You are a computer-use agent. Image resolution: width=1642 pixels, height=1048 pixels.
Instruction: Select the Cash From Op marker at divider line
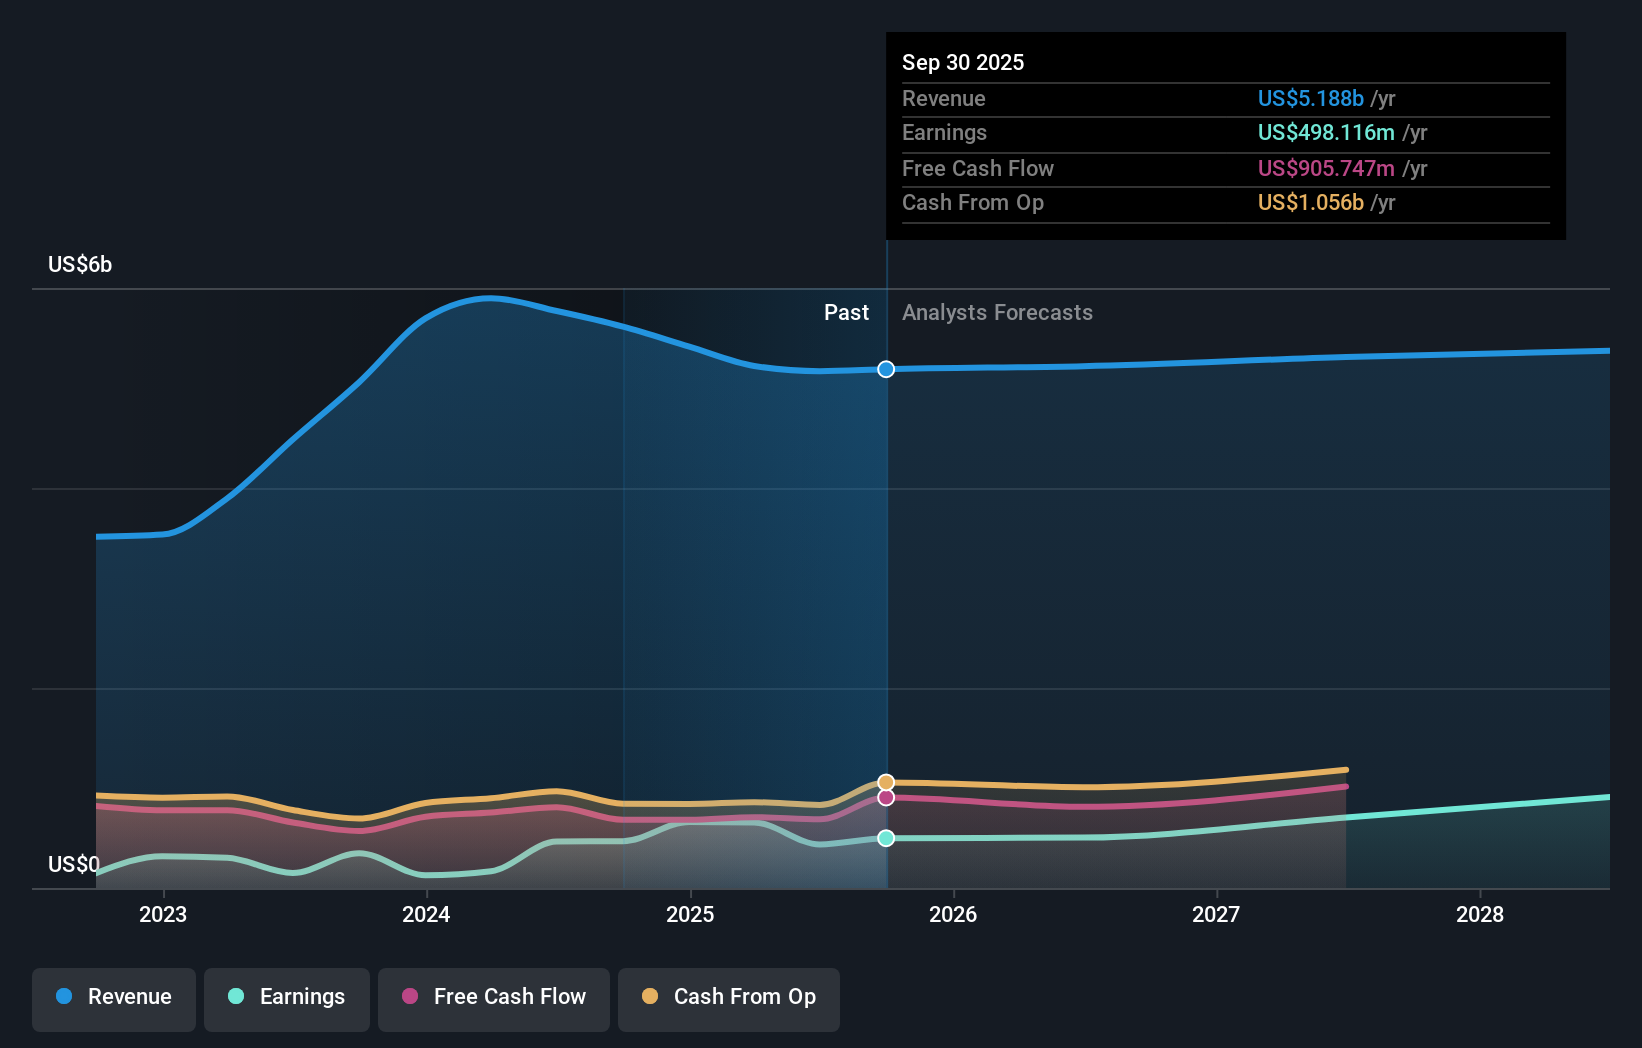point(885,781)
